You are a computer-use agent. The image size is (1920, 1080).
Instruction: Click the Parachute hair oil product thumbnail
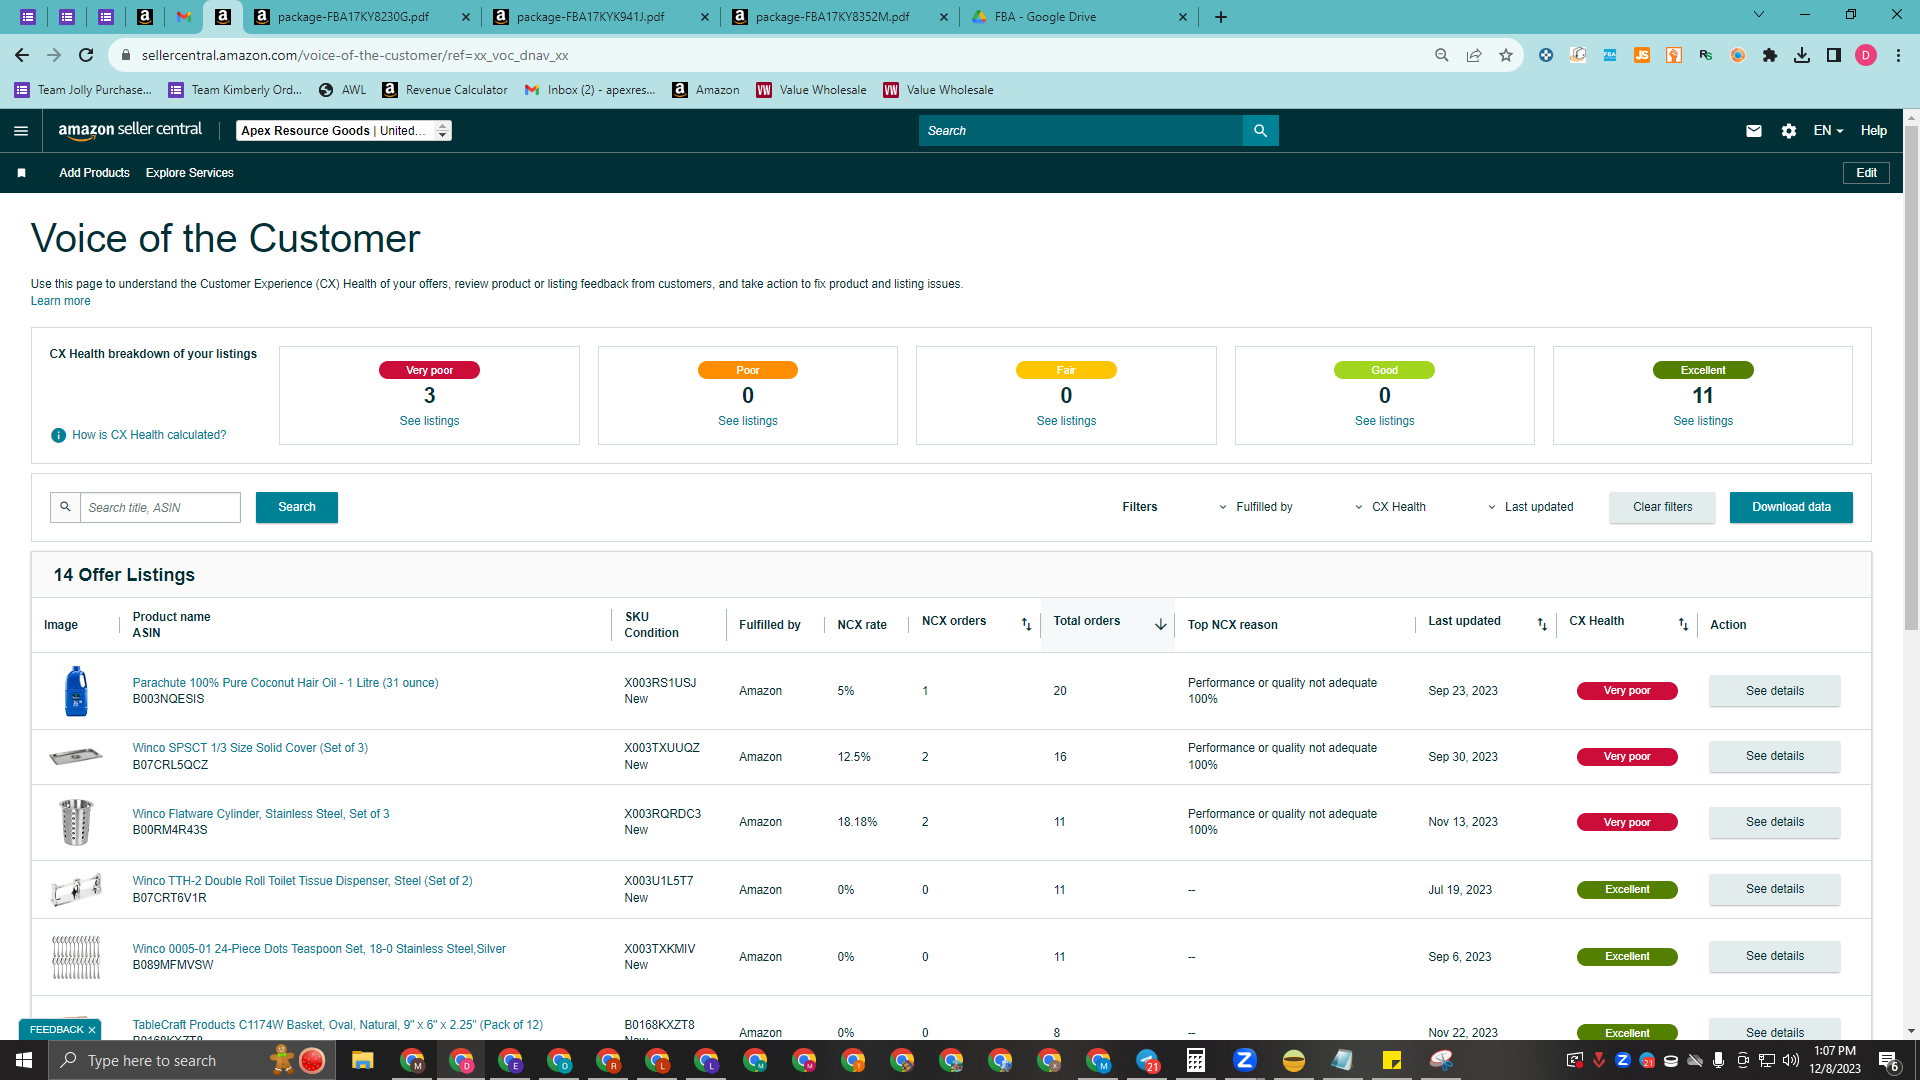(76, 691)
